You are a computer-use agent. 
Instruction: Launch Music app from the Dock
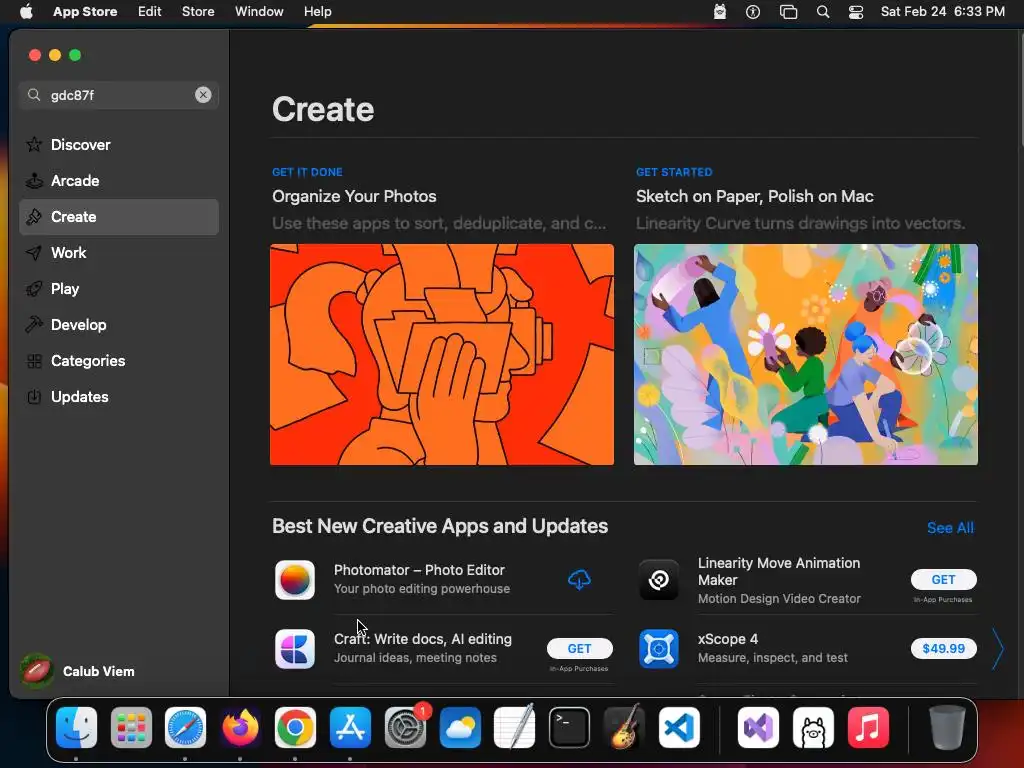tap(868, 727)
